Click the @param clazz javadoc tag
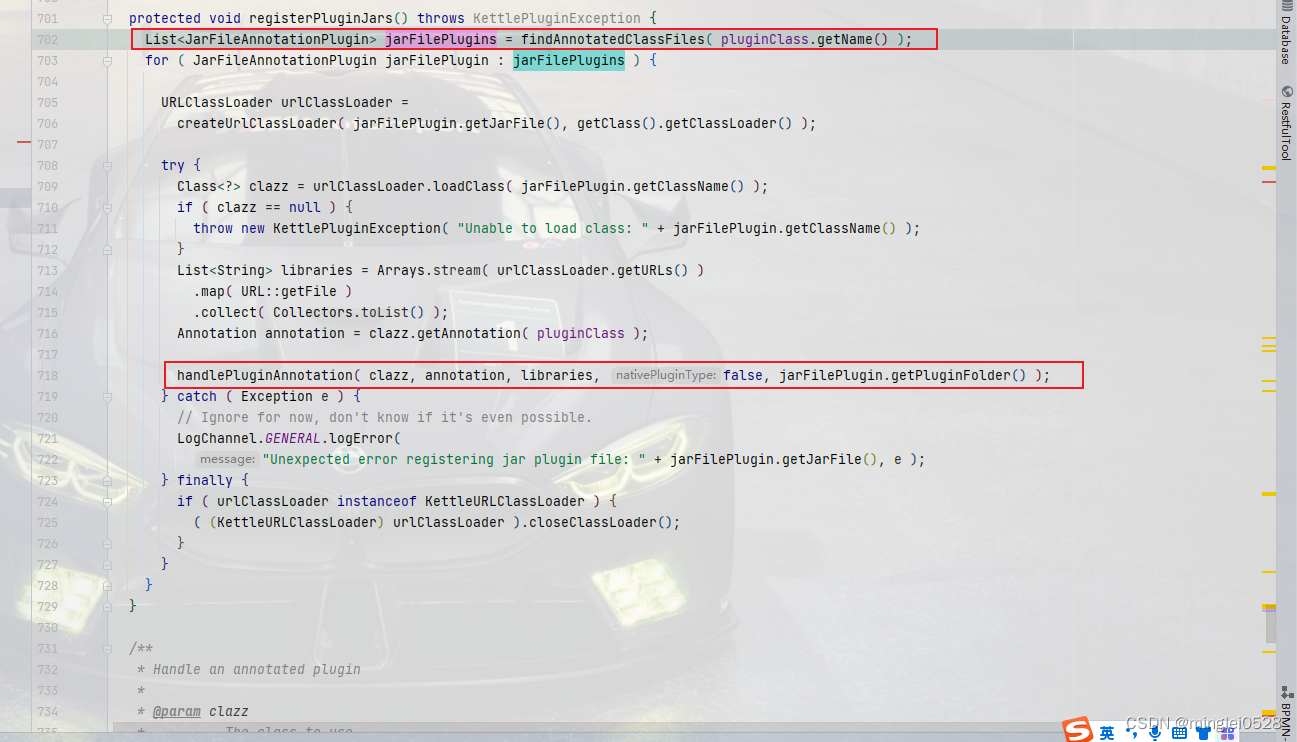The image size is (1297, 742). click(177, 711)
